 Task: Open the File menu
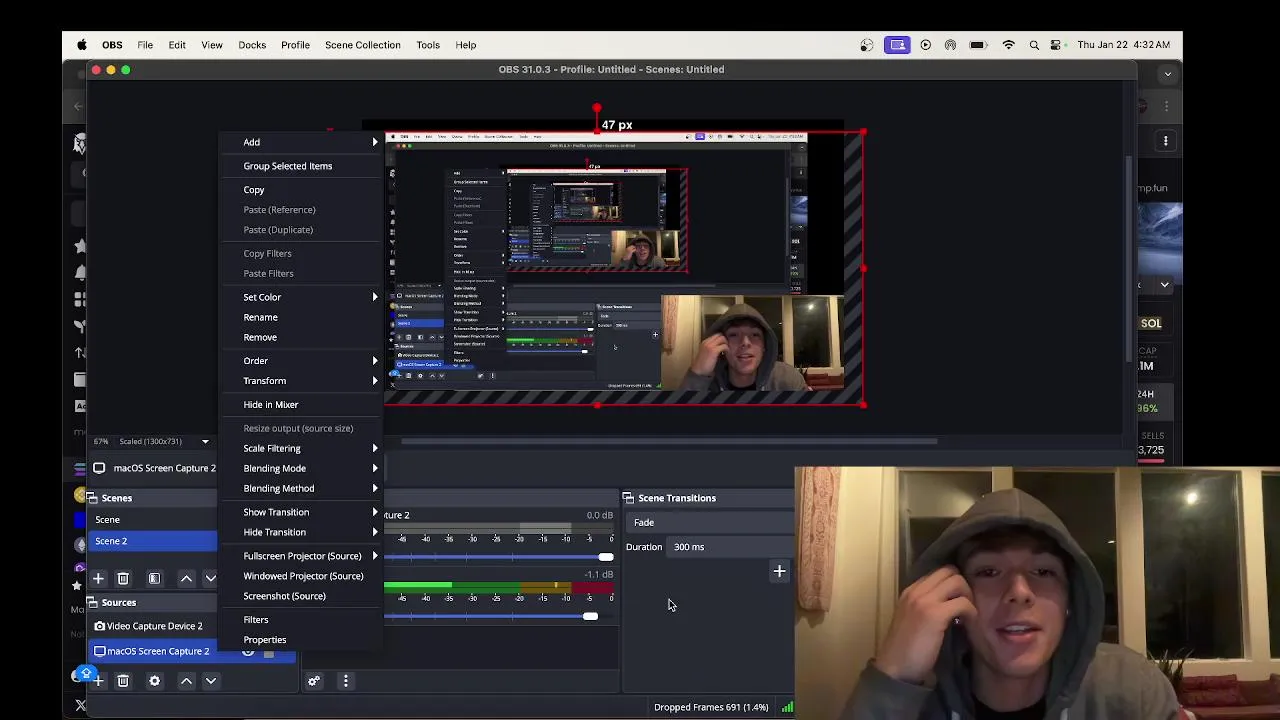click(145, 45)
